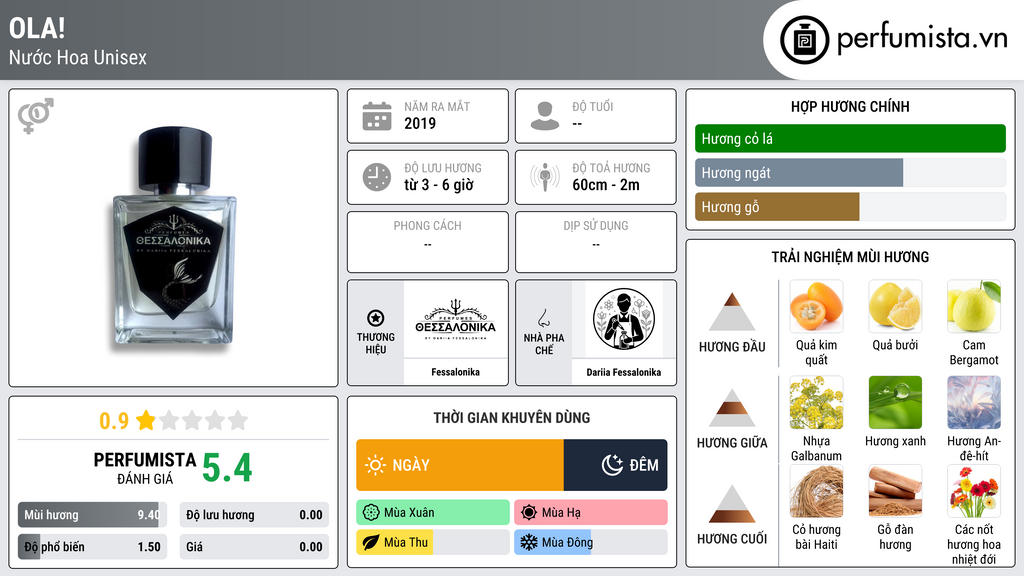Click the nose icon above Nhà pha chế
This screenshot has height=576, width=1024.
tap(543, 318)
